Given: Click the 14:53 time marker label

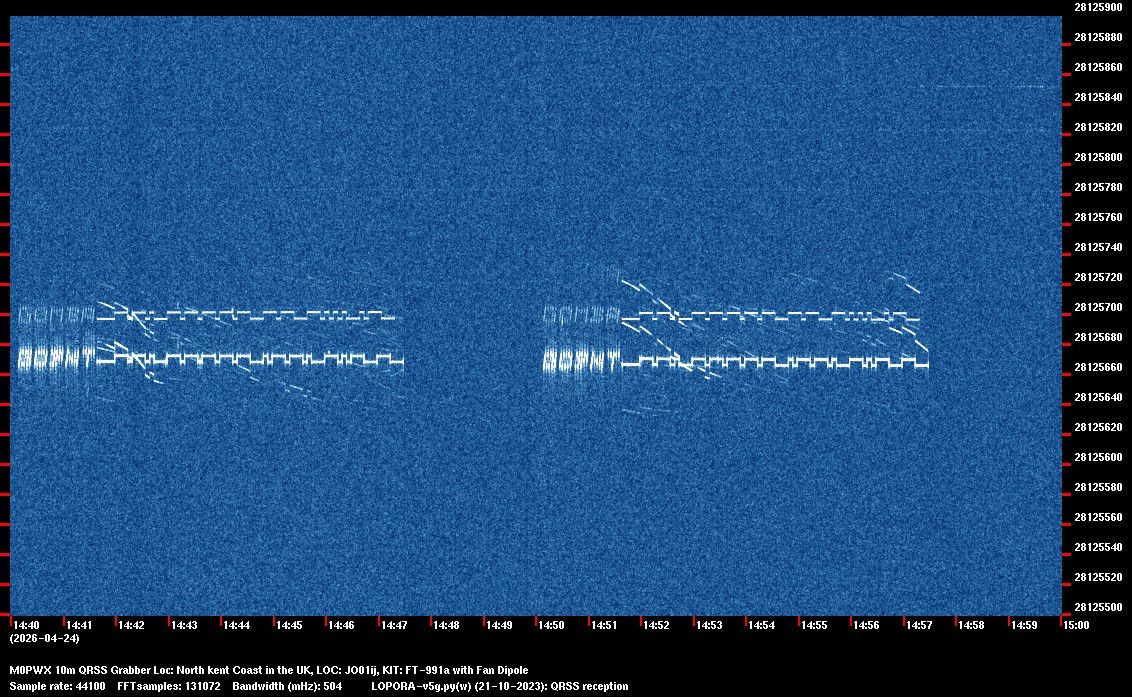Looking at the screenshot, I should coord(709,625).
